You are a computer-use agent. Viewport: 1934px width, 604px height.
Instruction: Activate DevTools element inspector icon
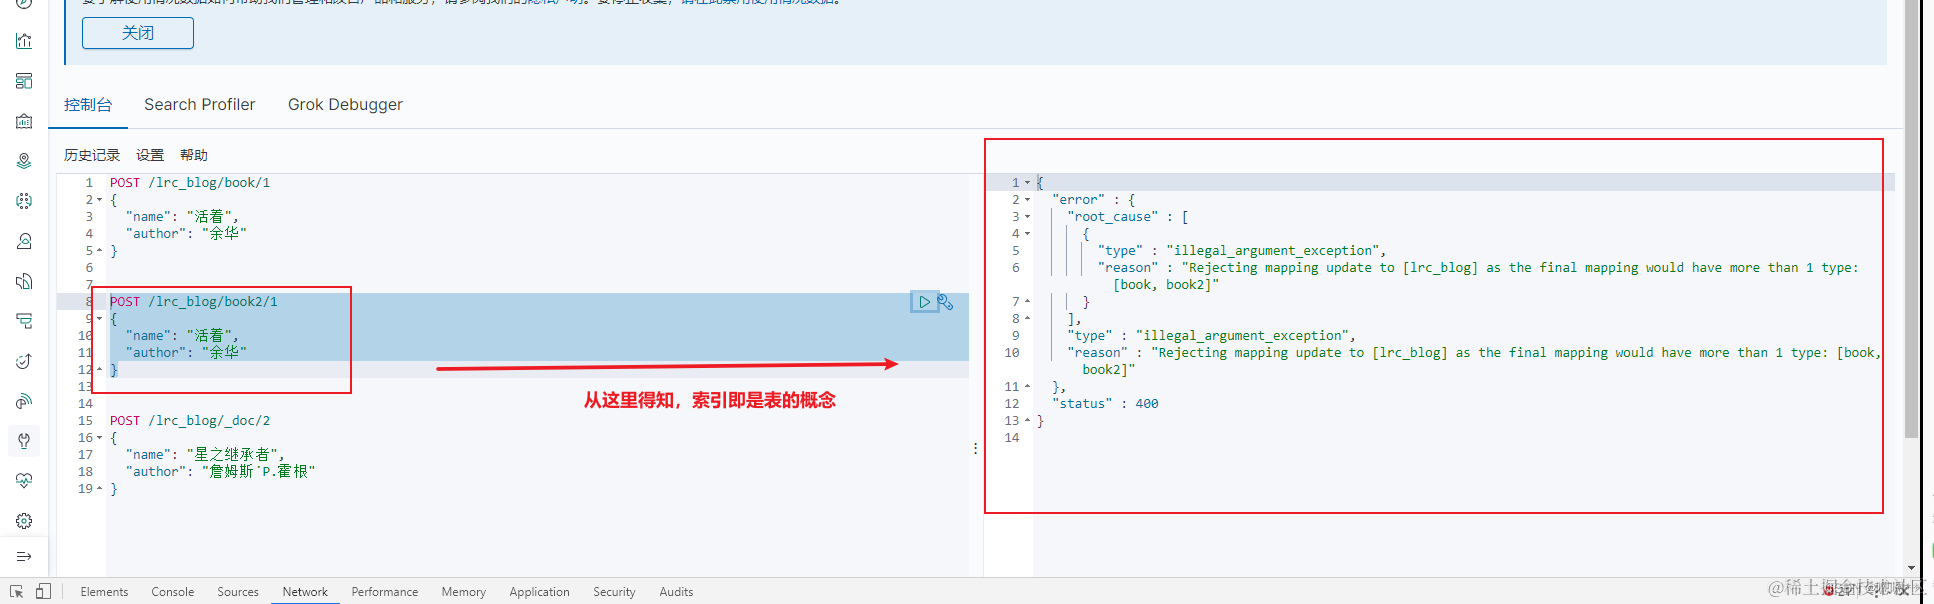[x=16, y=591]
